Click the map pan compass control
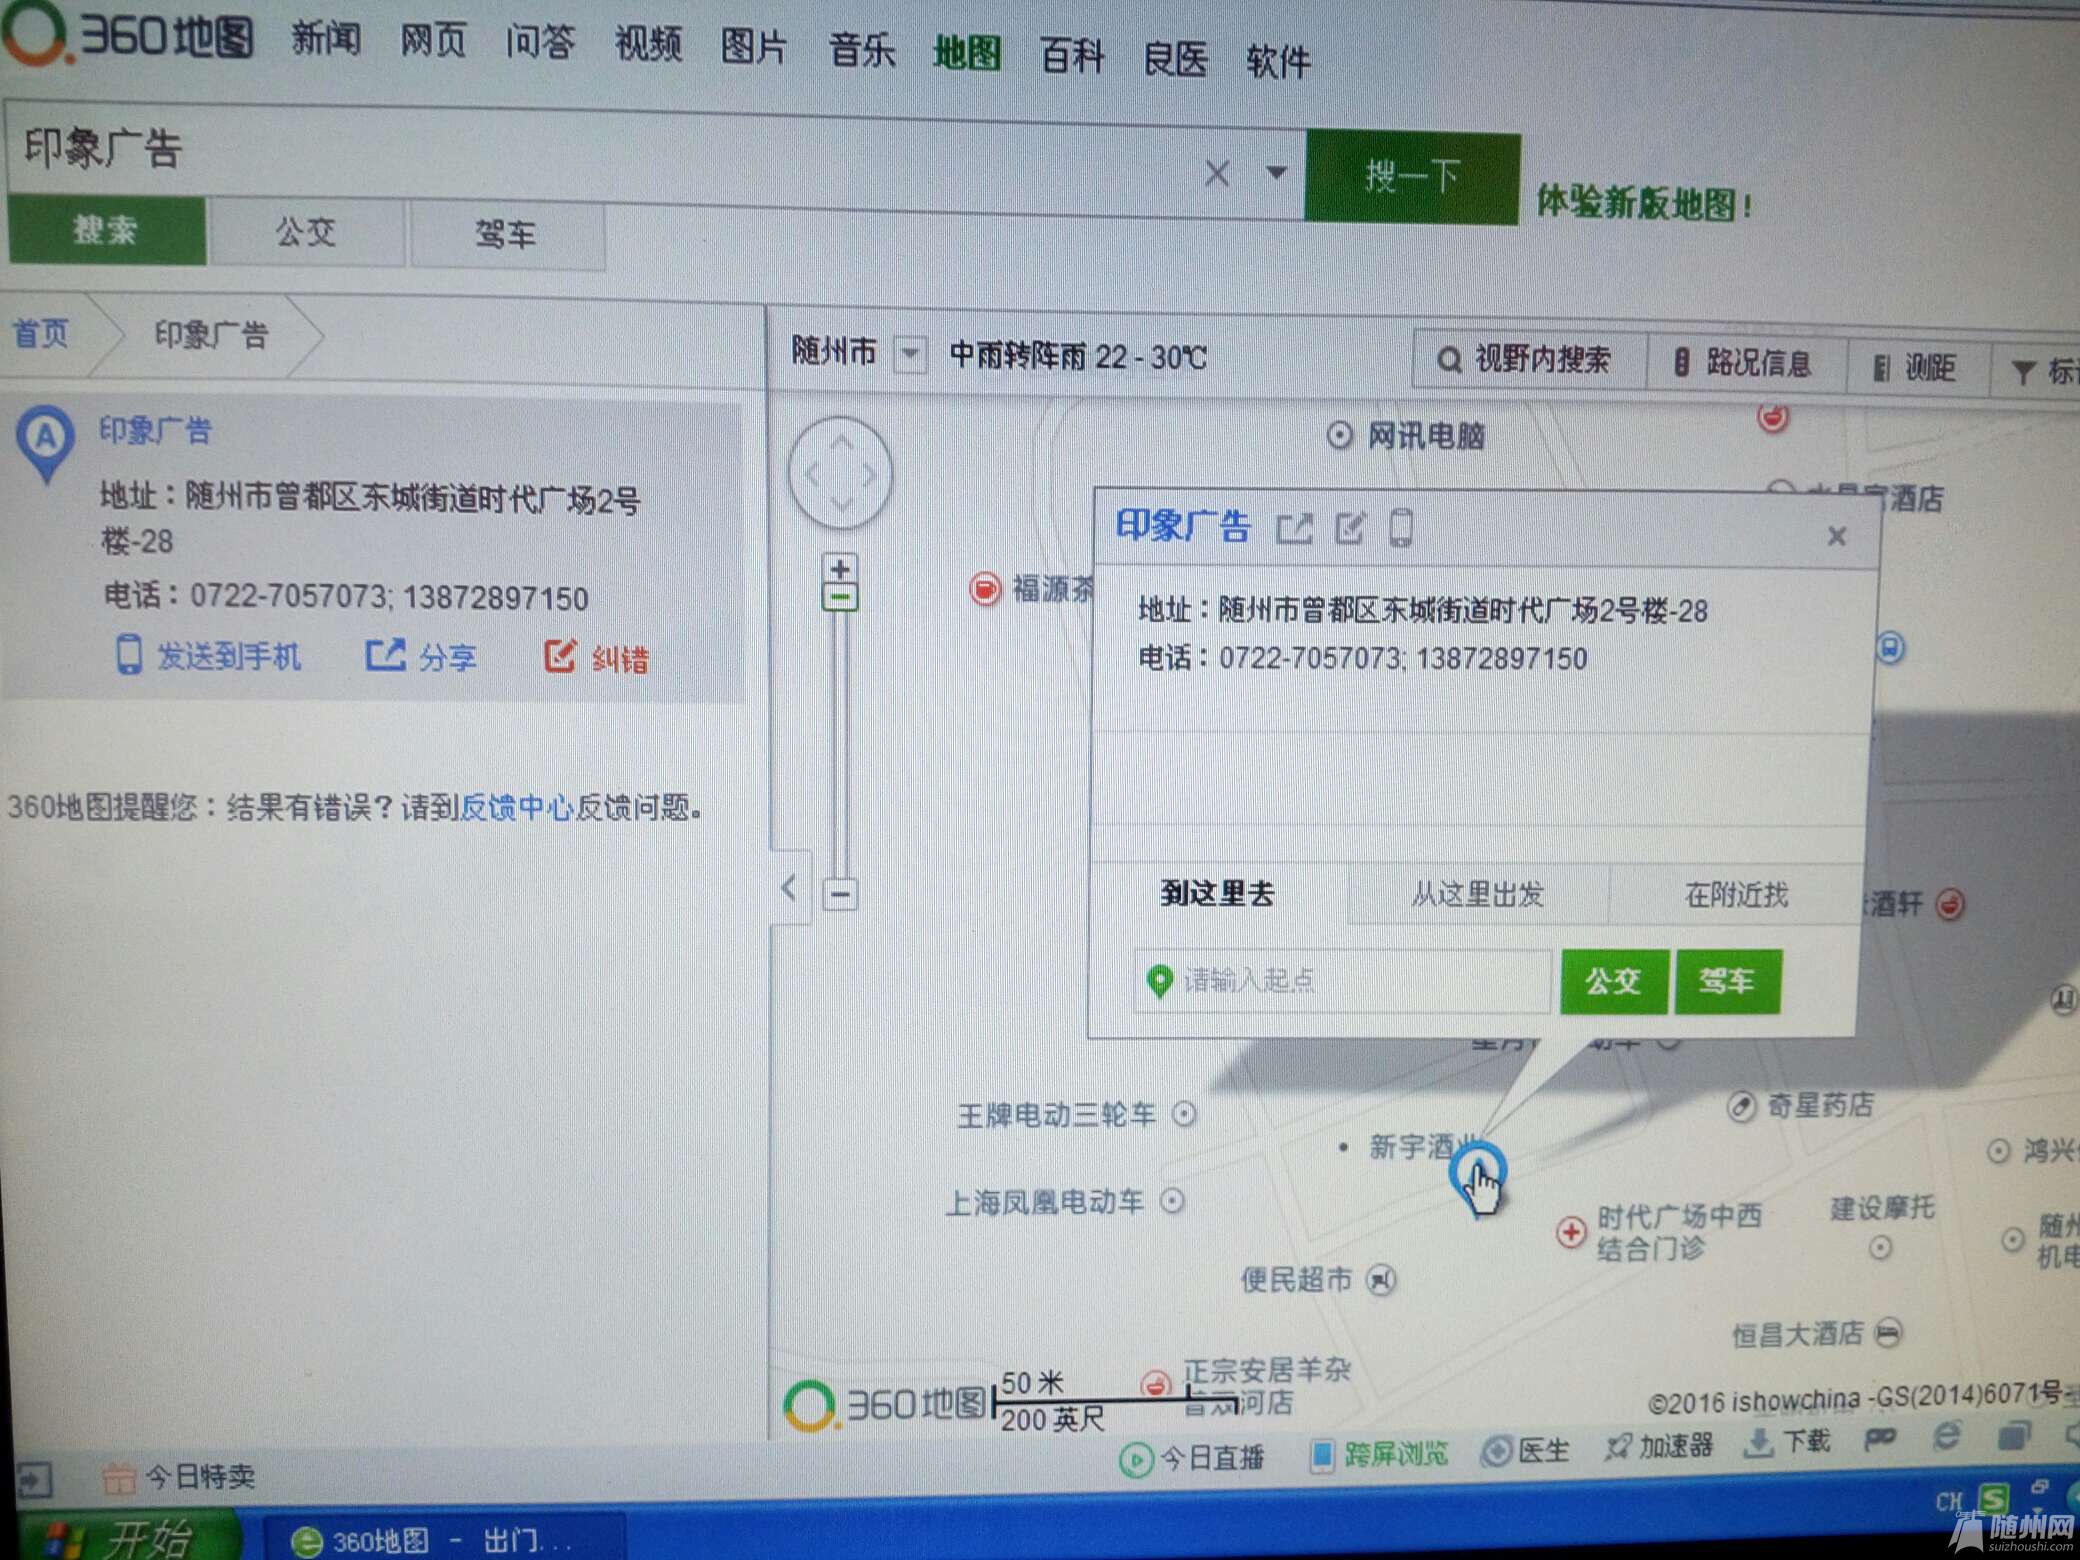 click(839, 473)
